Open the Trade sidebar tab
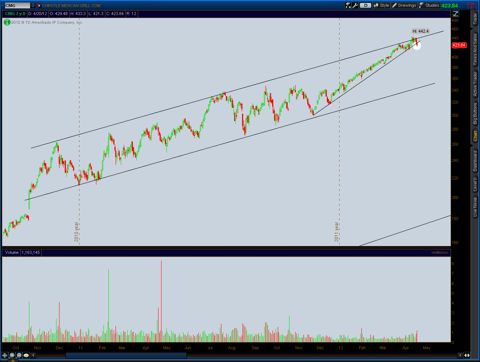Image resolution: width=480 pixels, height=362 pixels. [475, 19]
